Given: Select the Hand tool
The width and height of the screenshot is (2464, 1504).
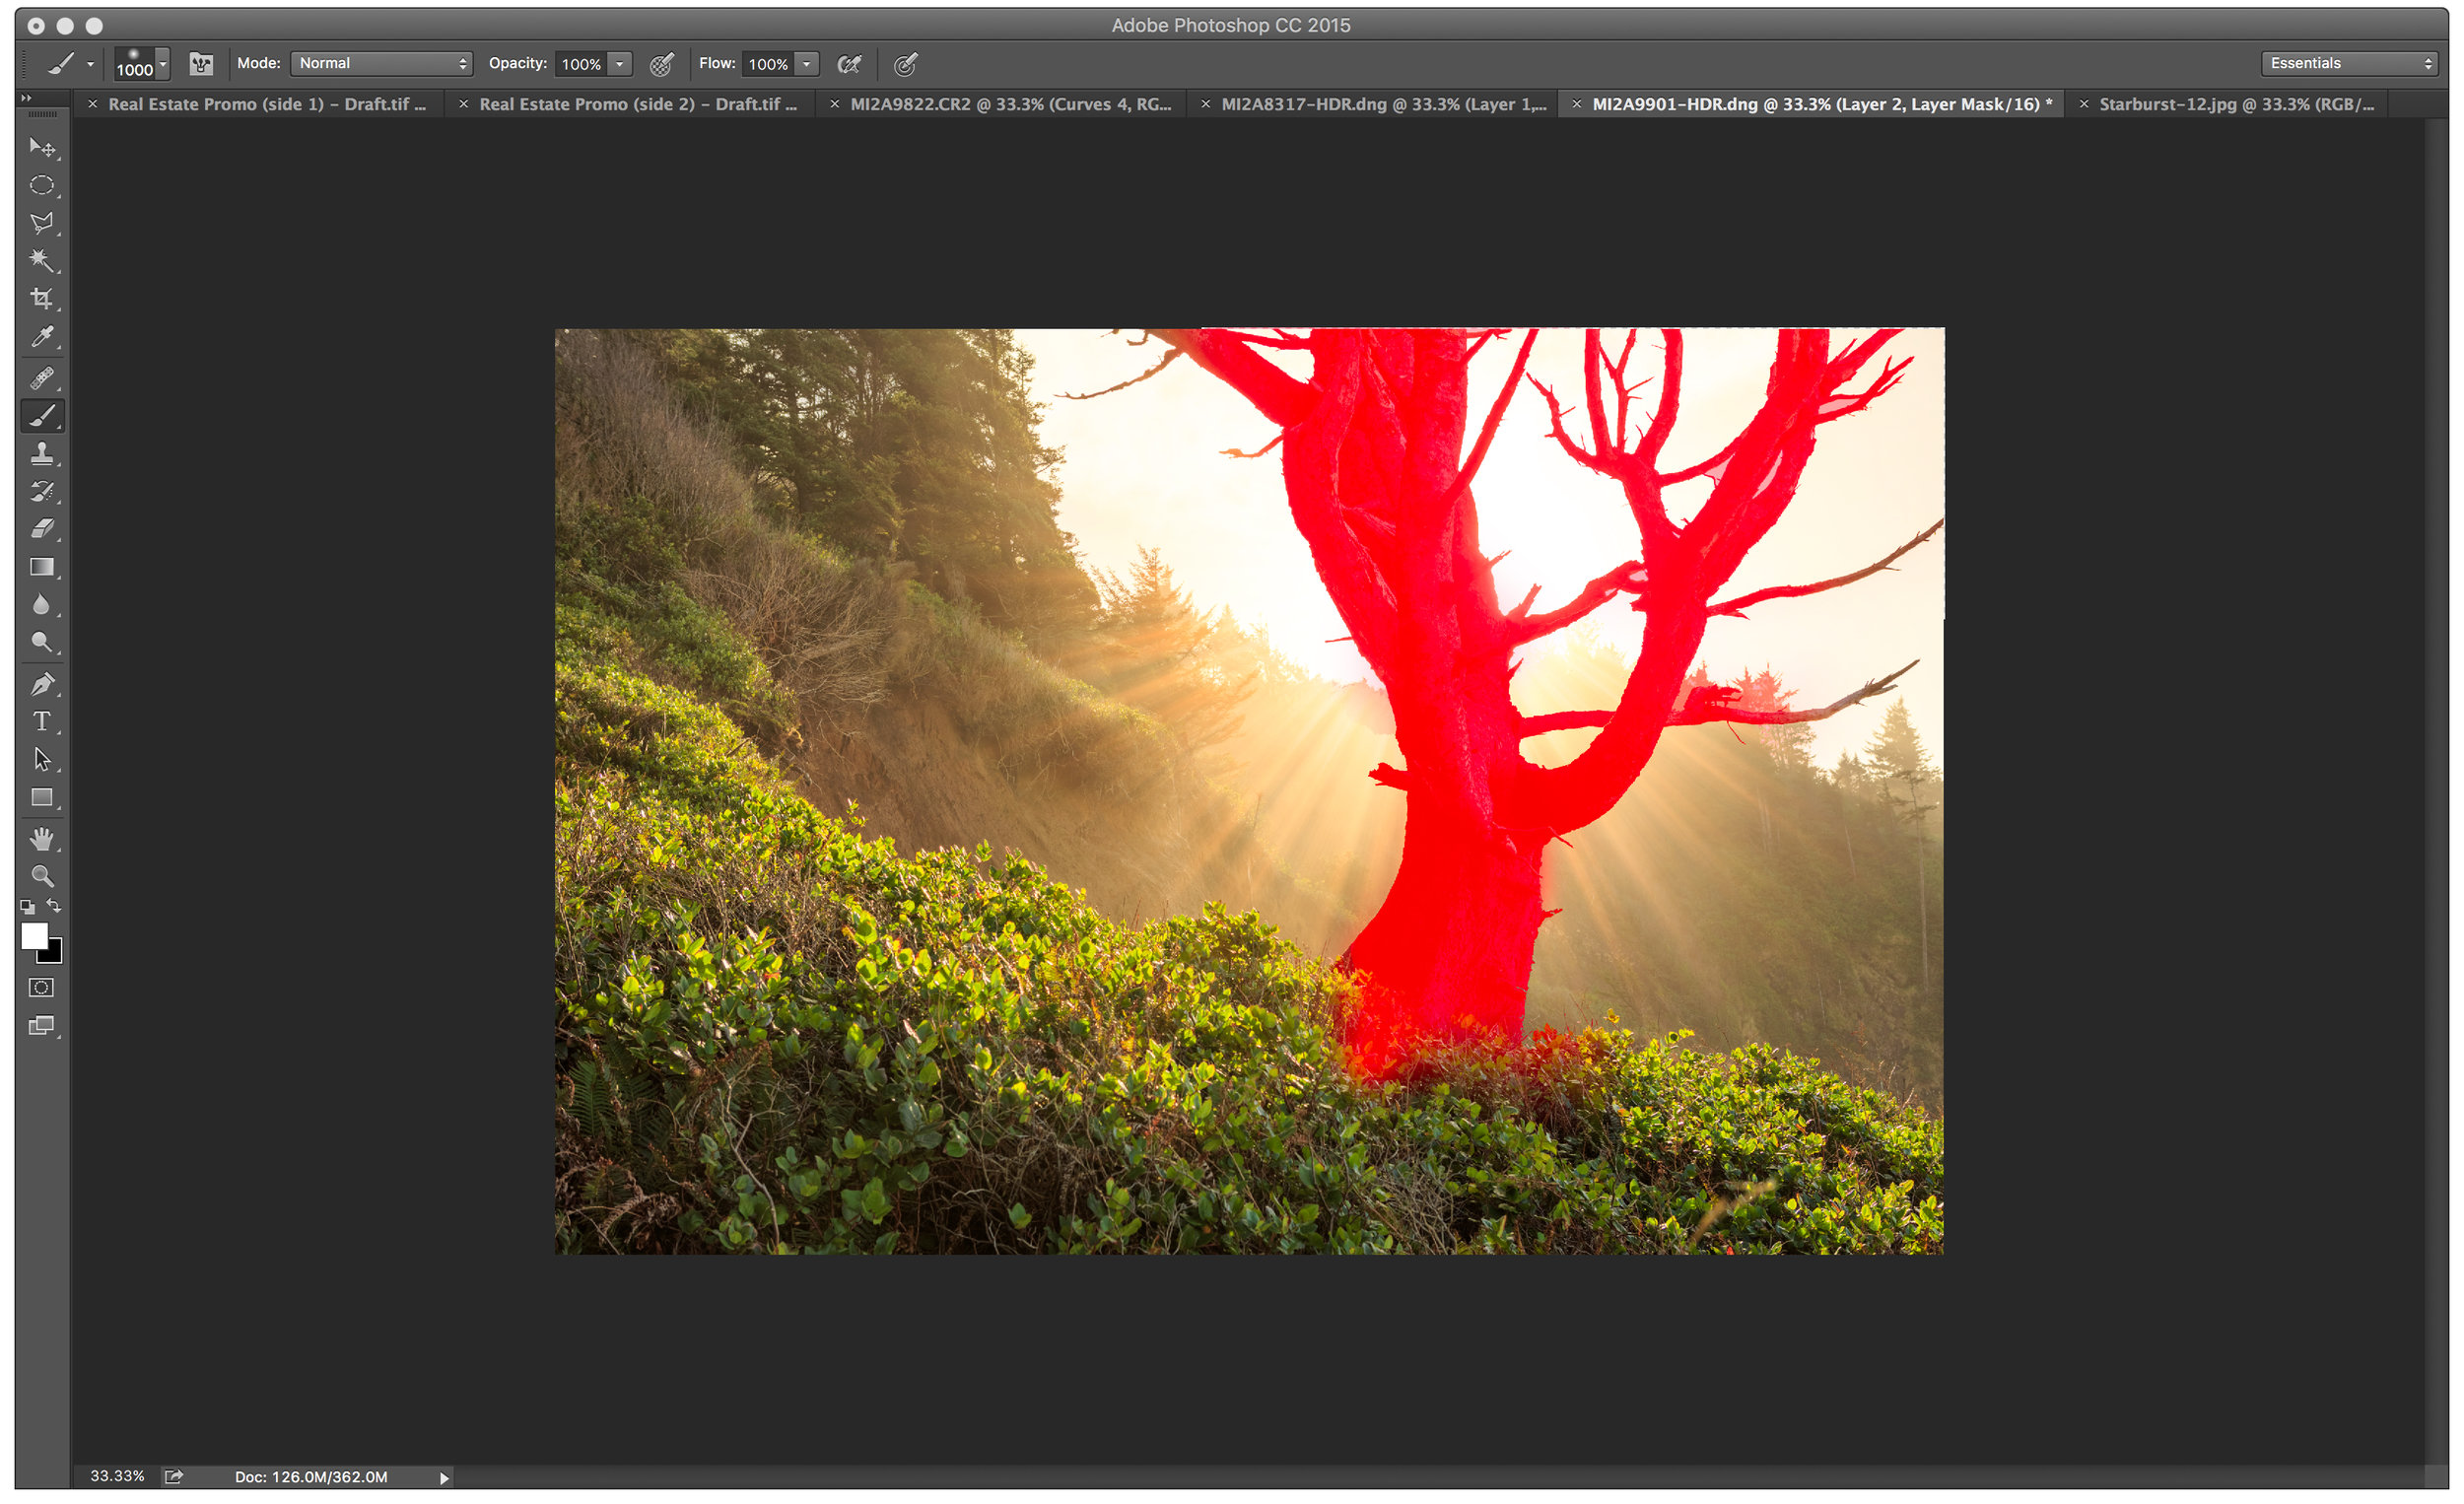Looking at the screenshot, I should point(42,839).
